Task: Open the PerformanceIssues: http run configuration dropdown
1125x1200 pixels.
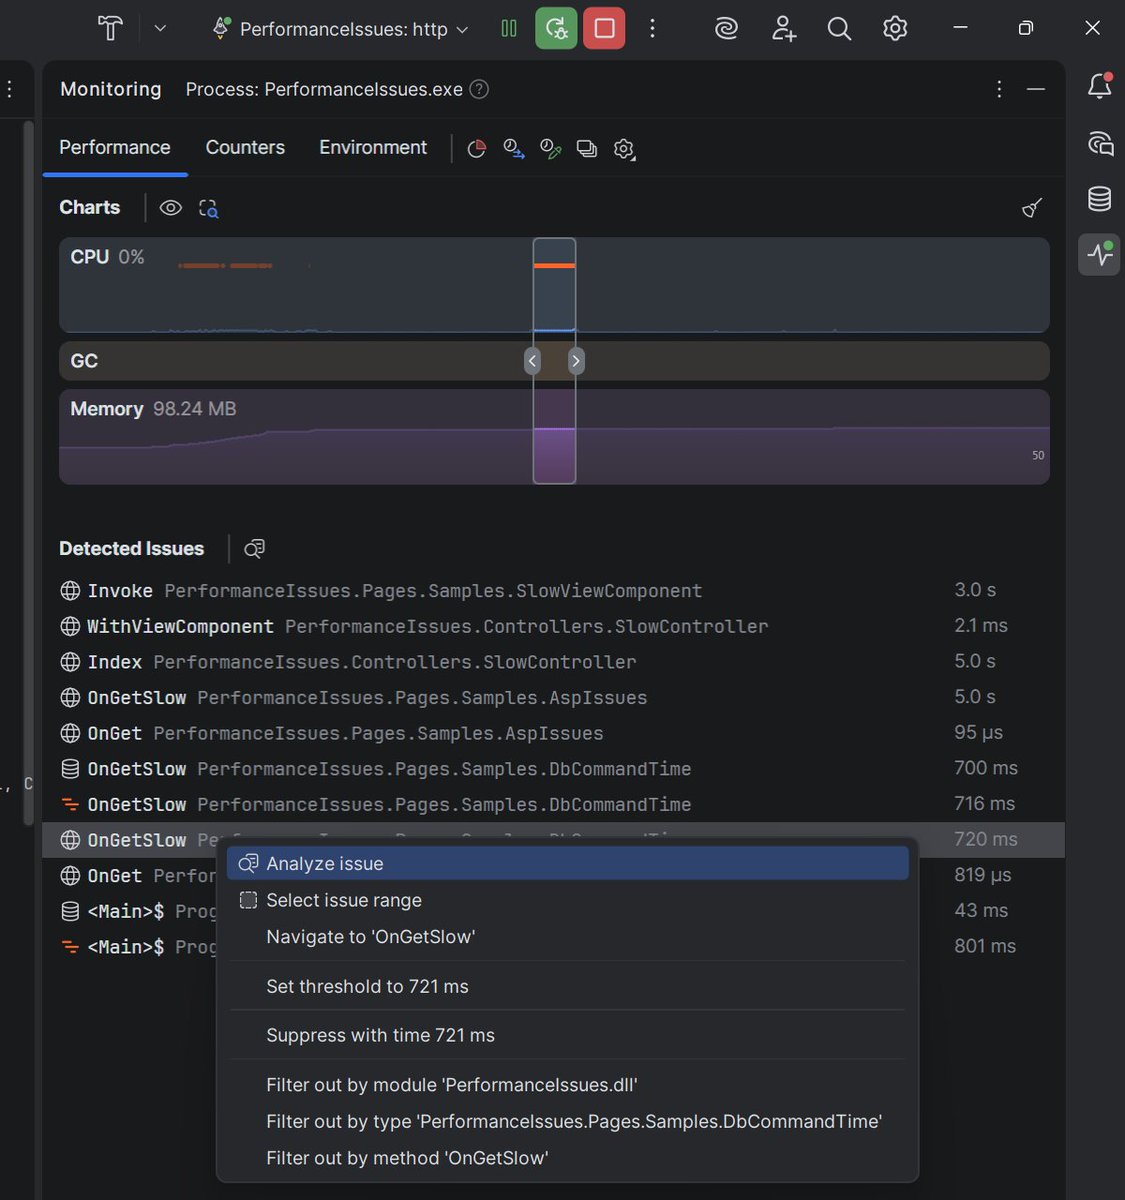Action: point(341,29)
